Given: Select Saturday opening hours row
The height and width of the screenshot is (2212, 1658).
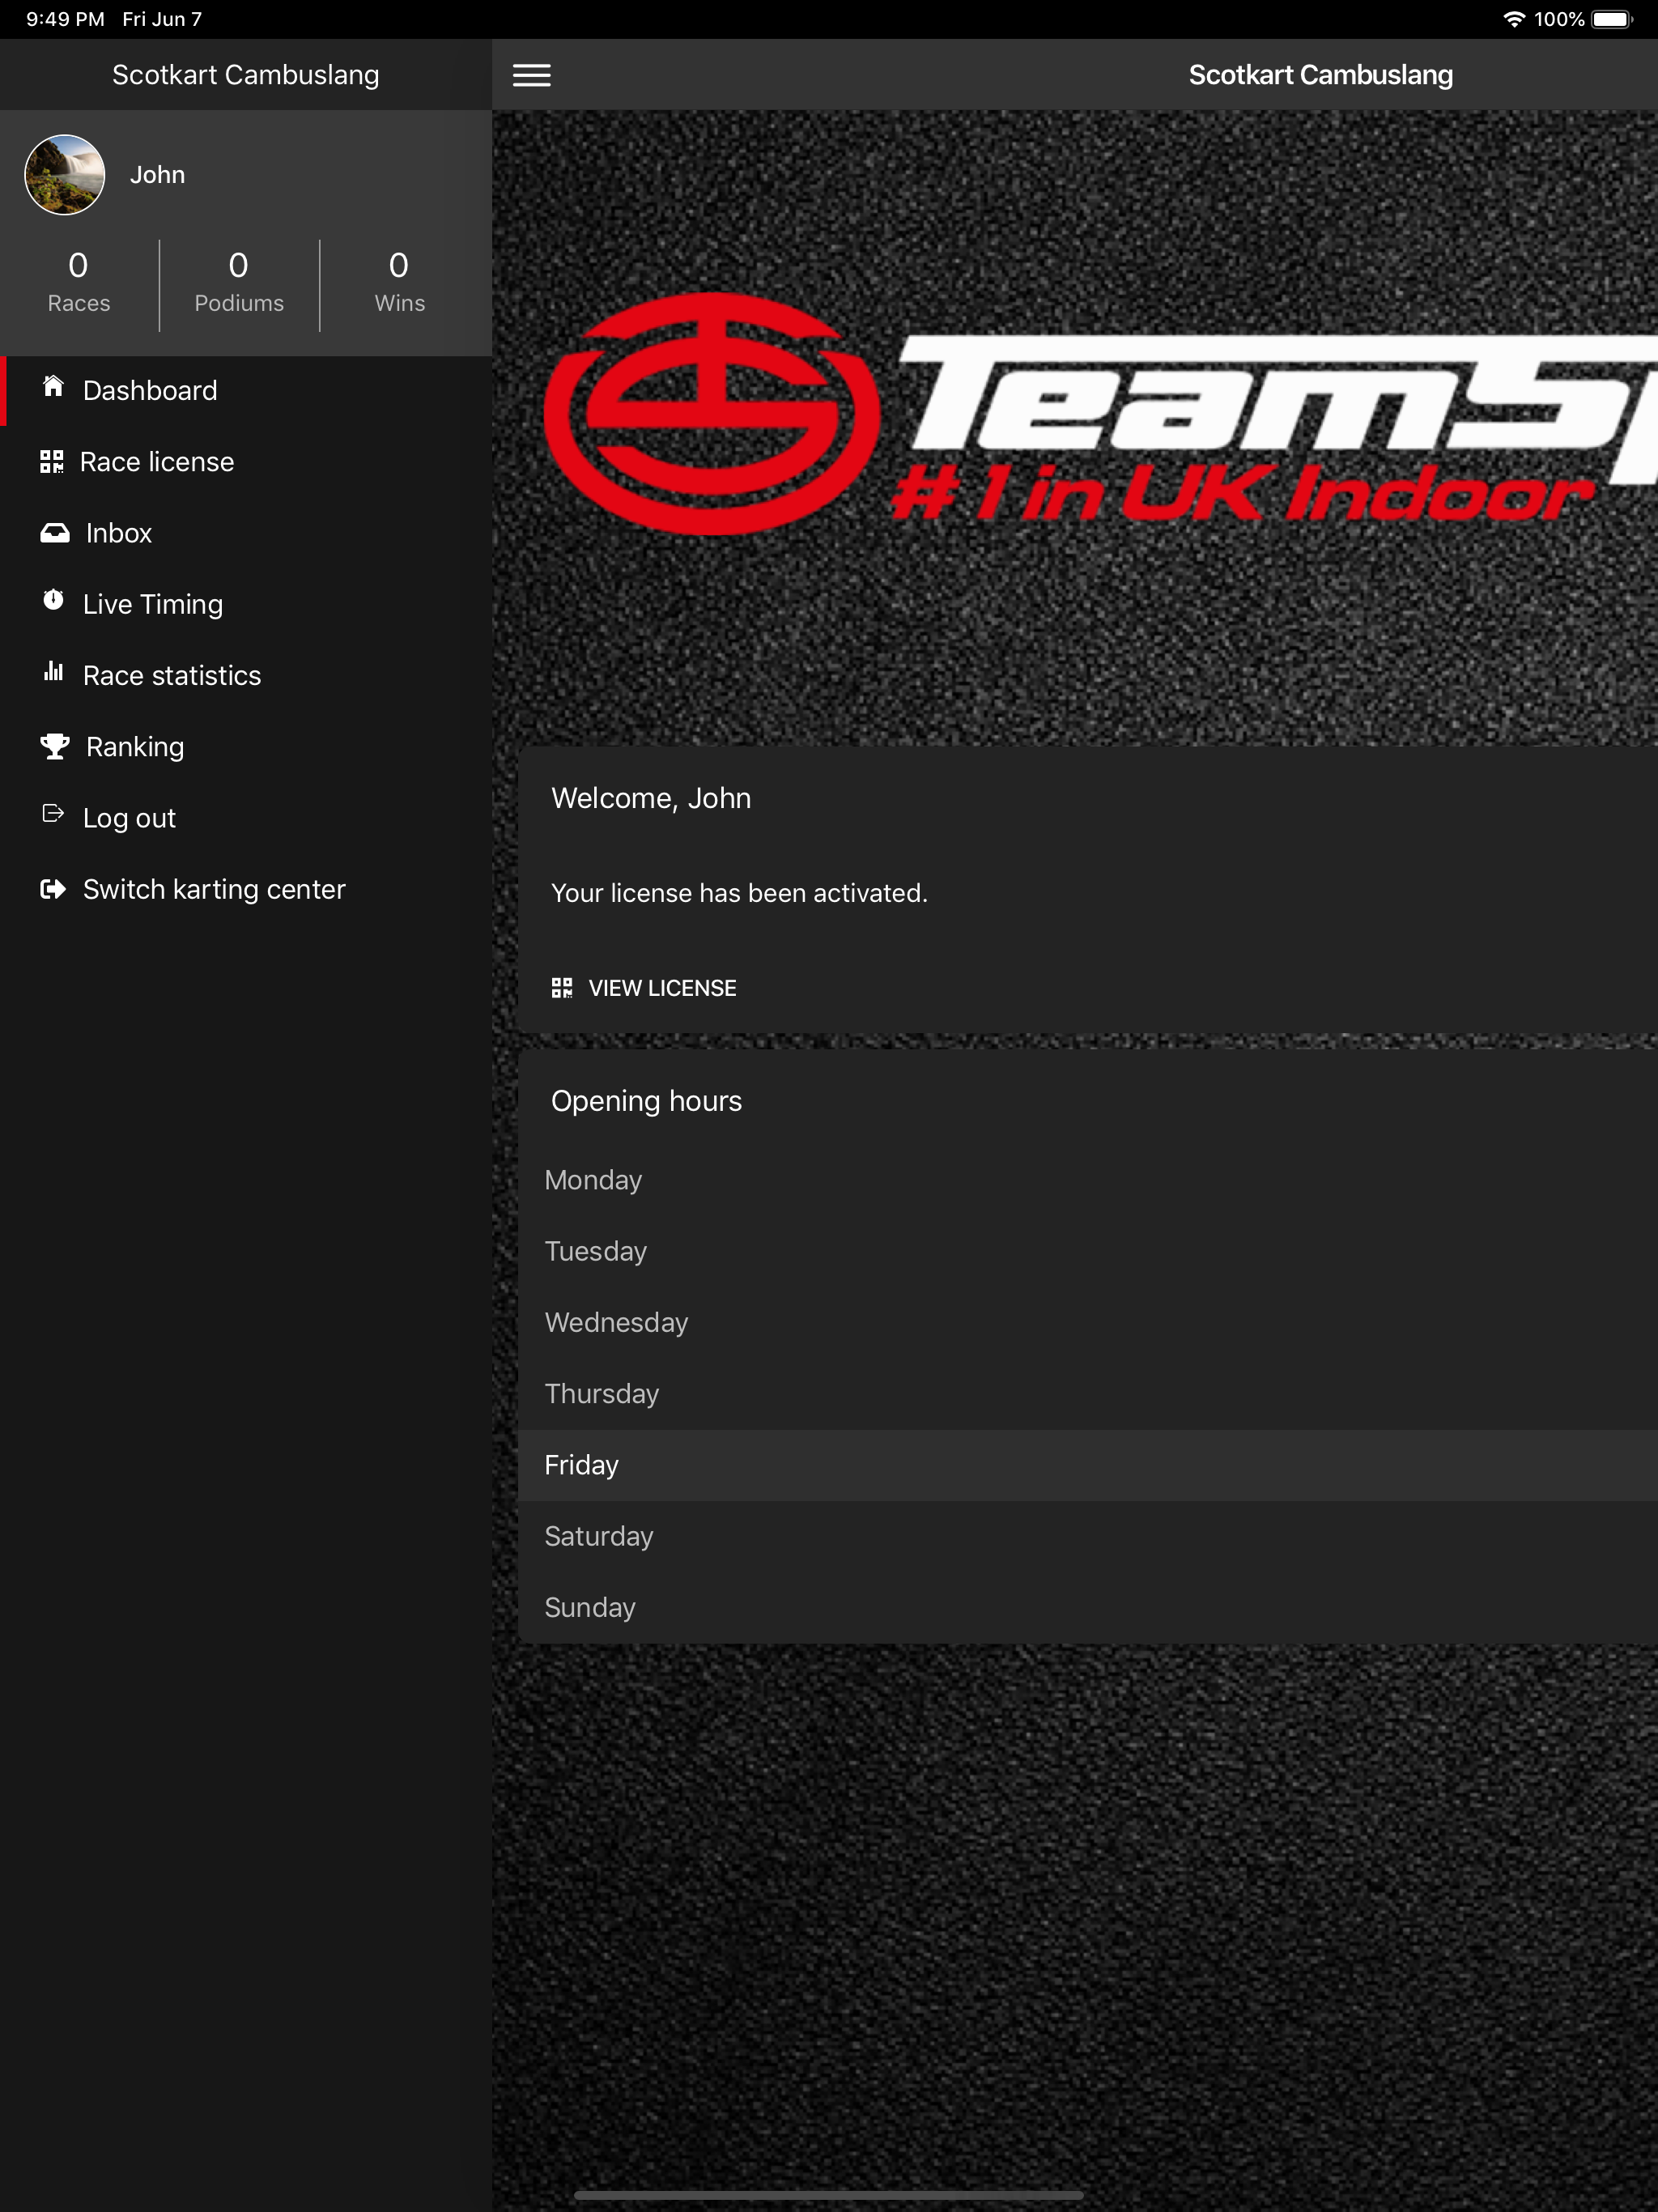Looking at the screenshot, I should coord(1088,1536).
